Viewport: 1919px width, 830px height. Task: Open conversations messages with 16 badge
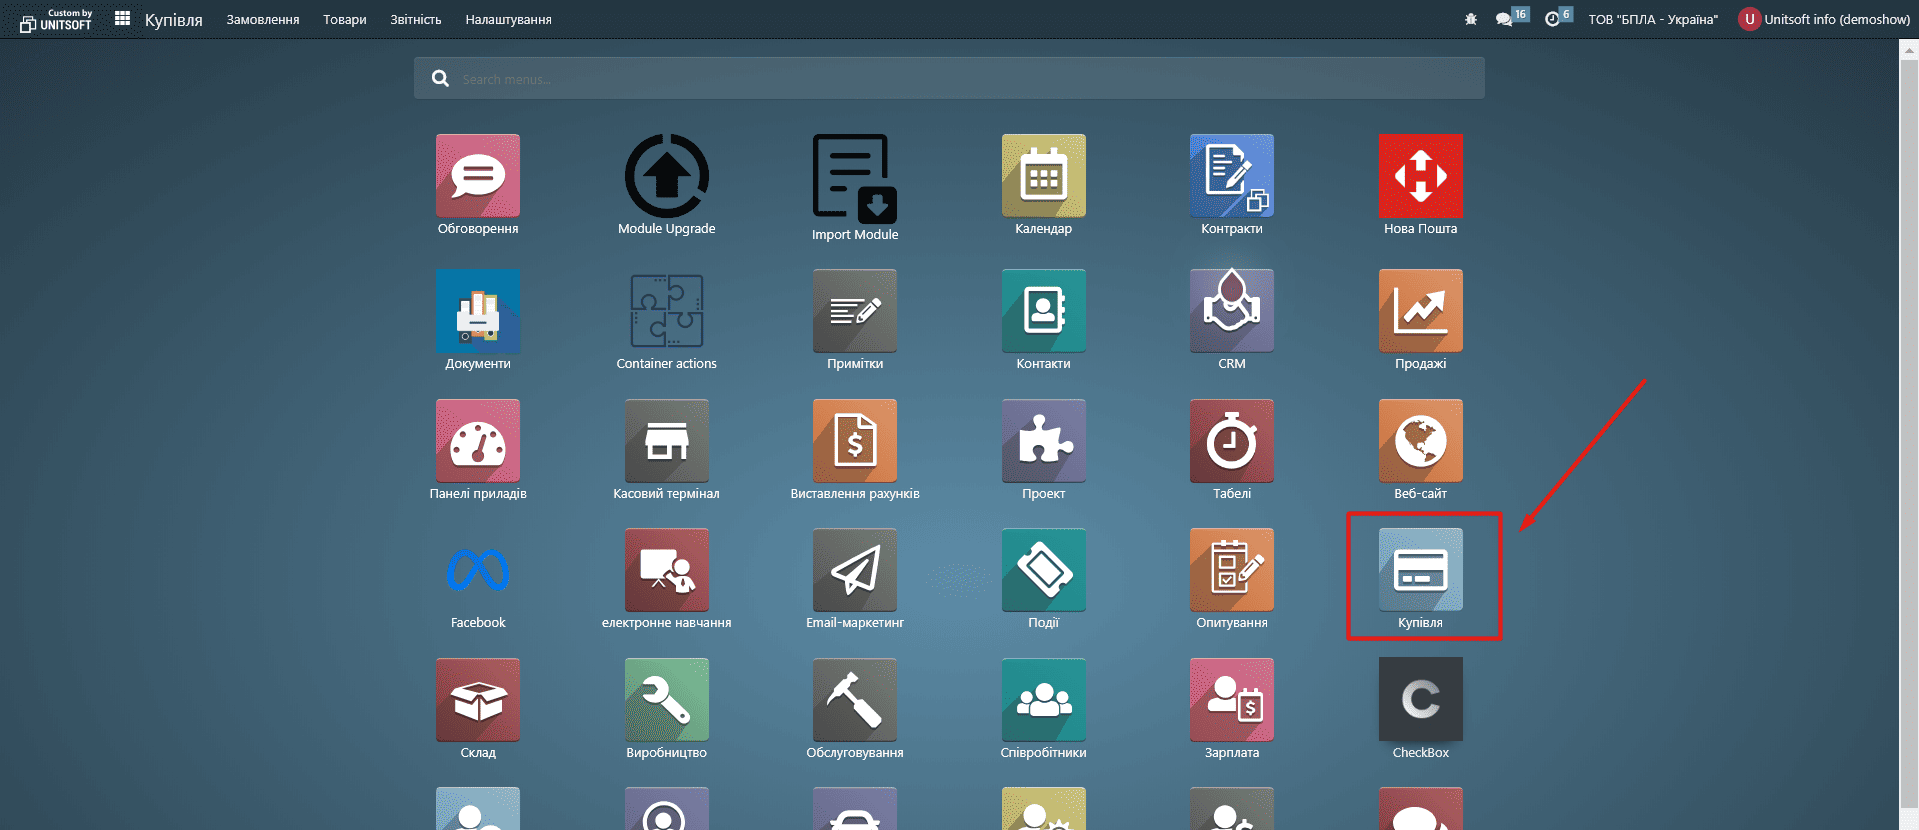[1505, 19]
